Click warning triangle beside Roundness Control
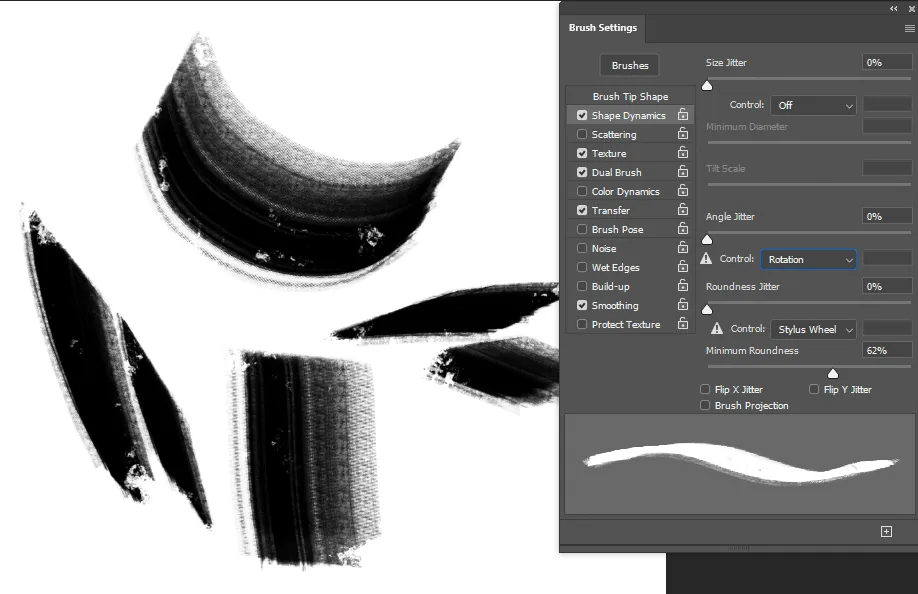The image size is (918, 594). coord(717,328)
